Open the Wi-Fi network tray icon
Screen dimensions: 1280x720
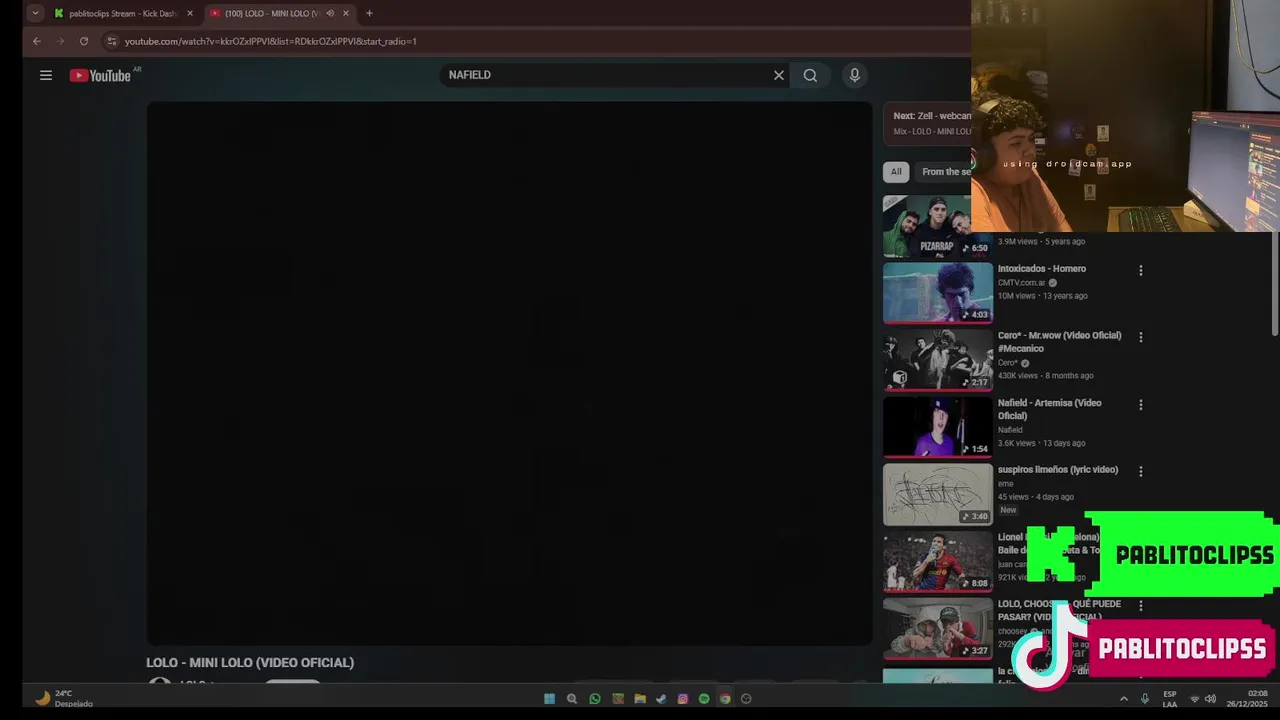(1194, 699)
